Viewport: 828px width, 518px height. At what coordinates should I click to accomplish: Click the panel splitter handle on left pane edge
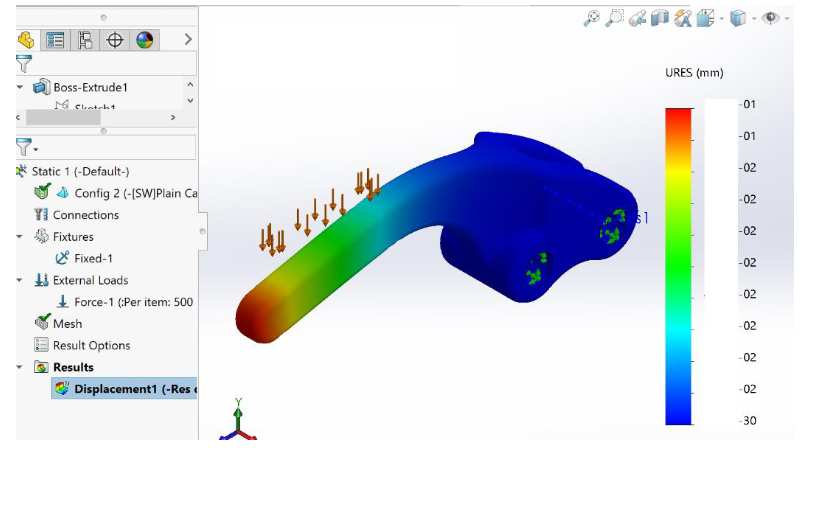click(202, 231)
